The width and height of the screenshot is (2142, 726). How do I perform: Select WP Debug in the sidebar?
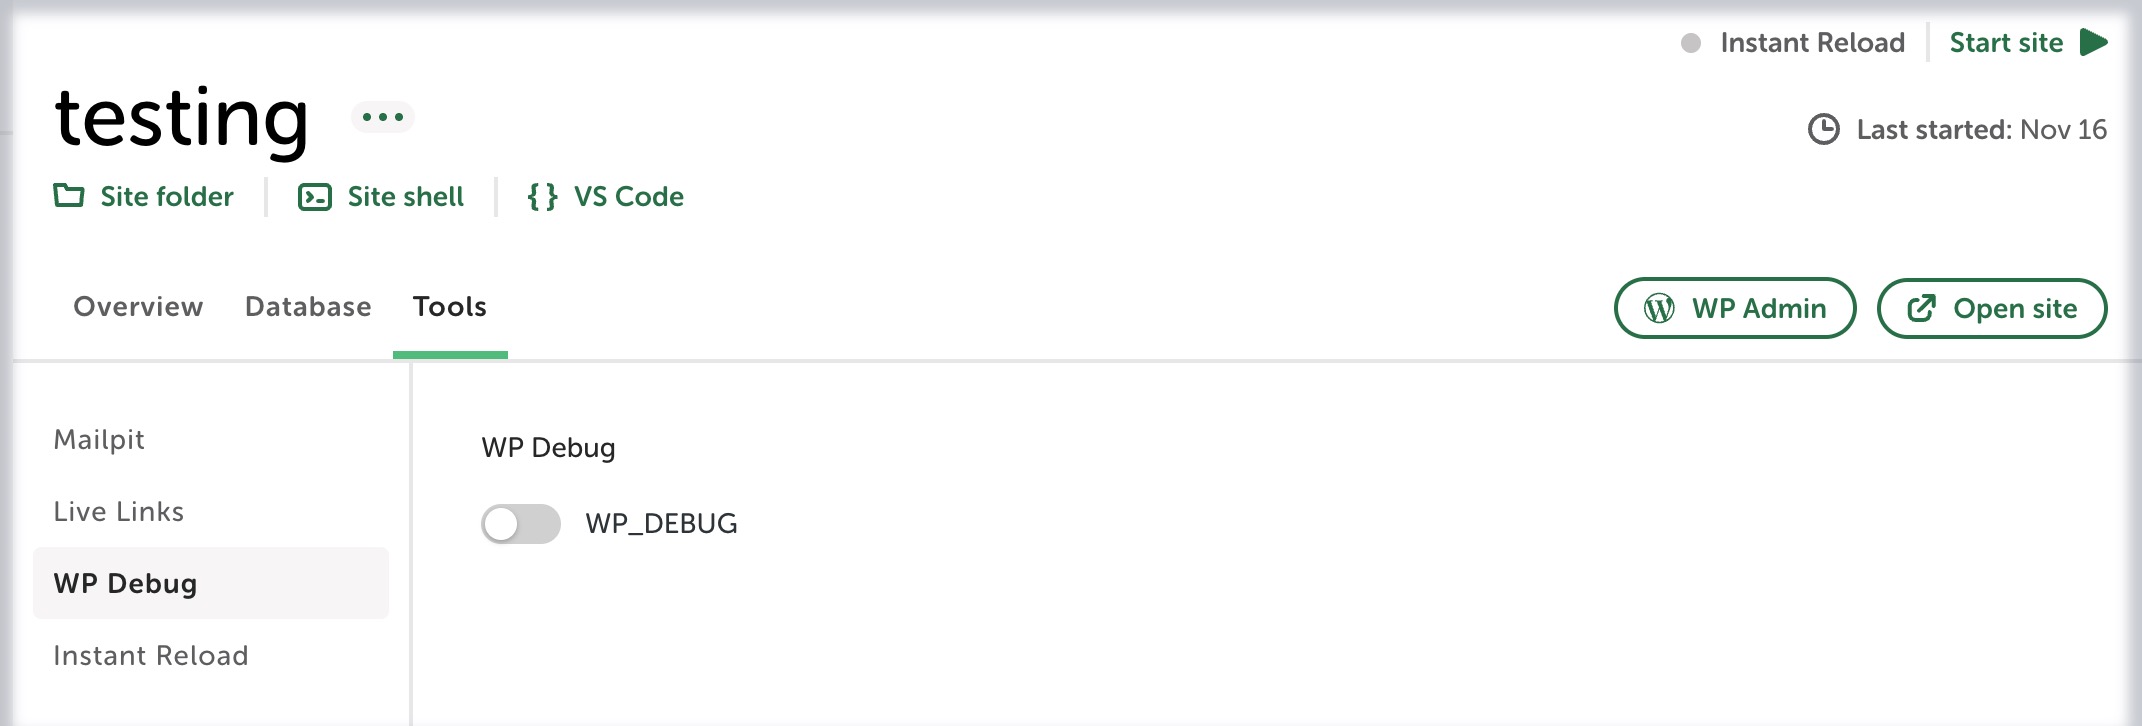[125, 584]
